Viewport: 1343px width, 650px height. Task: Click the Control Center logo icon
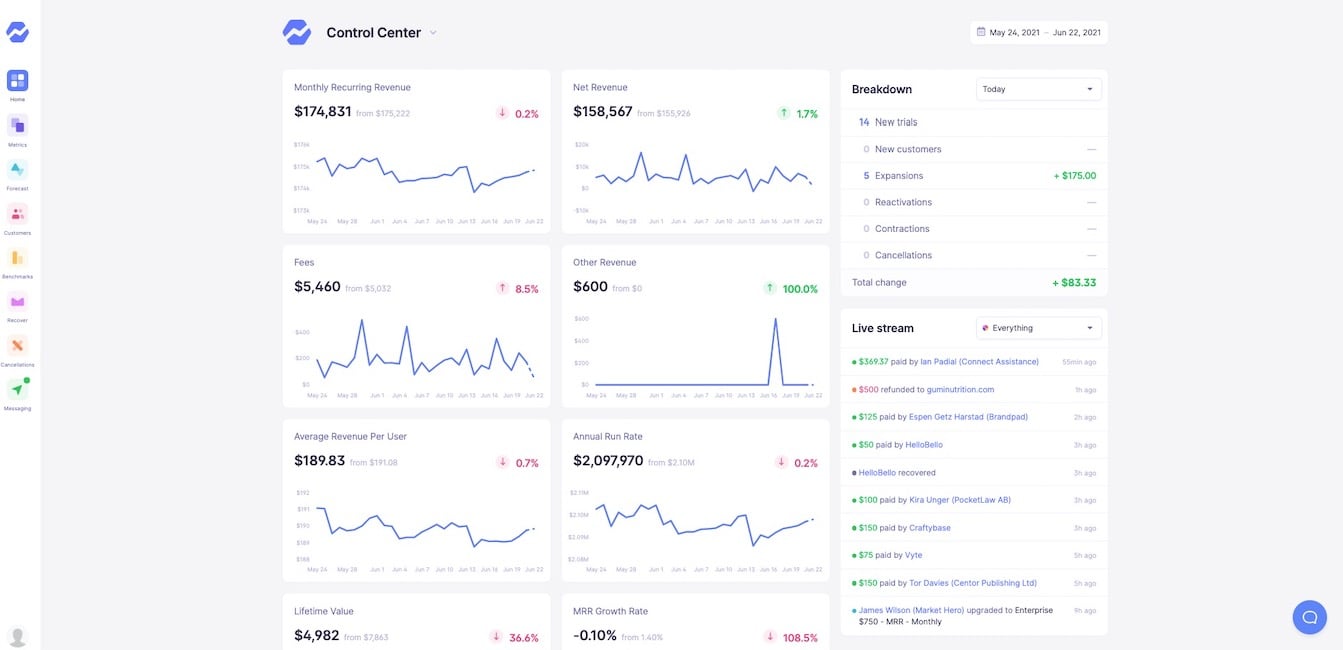coord(297,31)
